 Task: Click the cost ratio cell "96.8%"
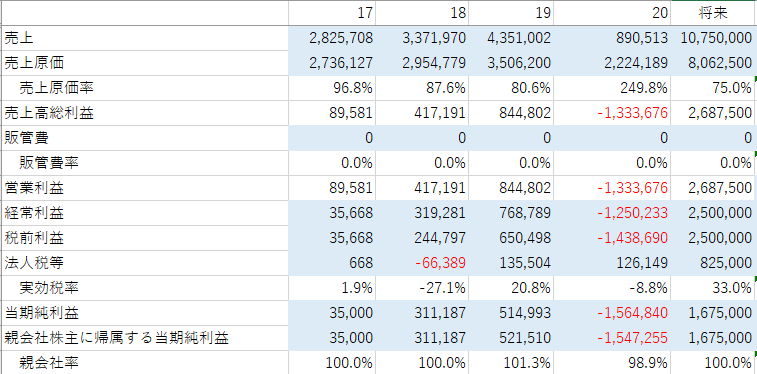point(332,88)
